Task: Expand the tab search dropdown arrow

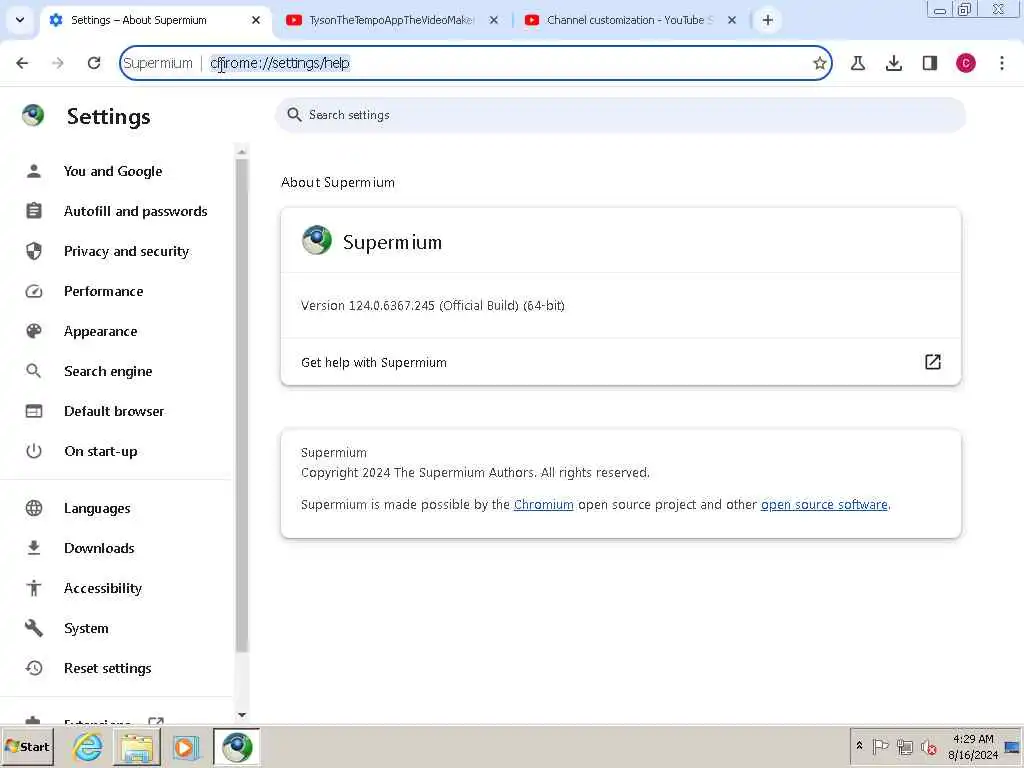Action: click(20, 20)
